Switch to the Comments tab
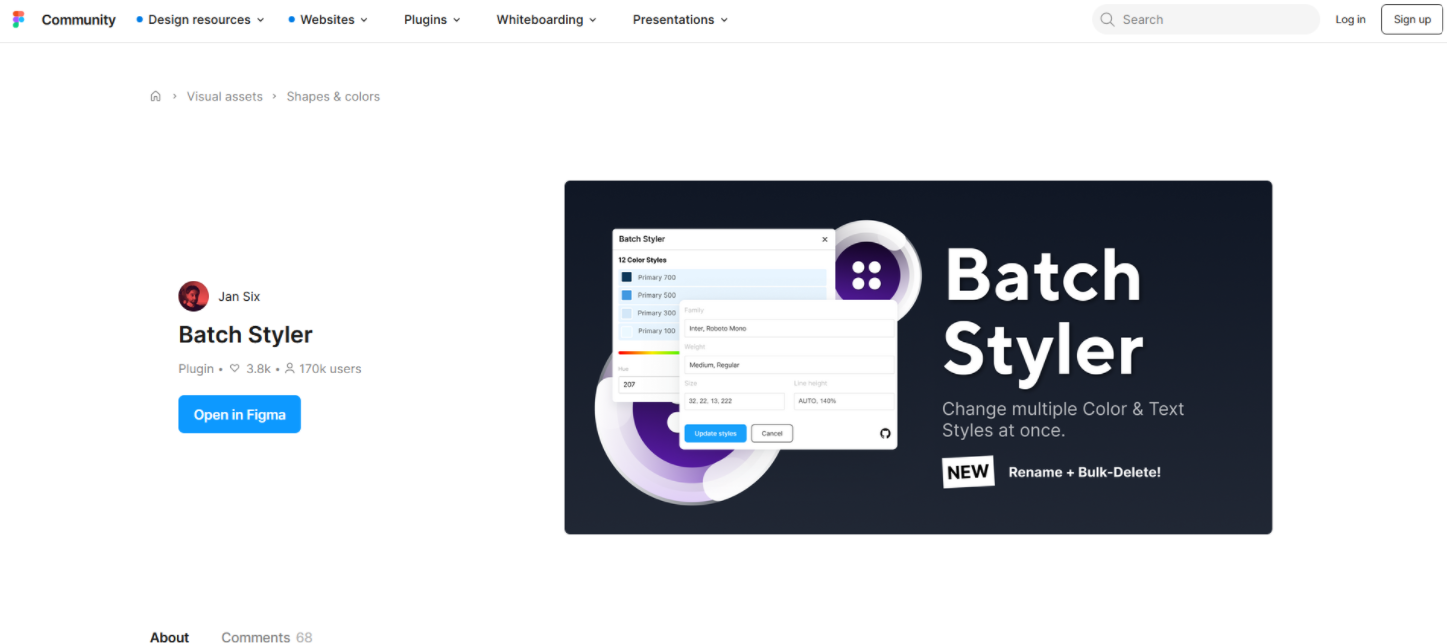Viewport: 1447px width, 643px height. [266, 637]
